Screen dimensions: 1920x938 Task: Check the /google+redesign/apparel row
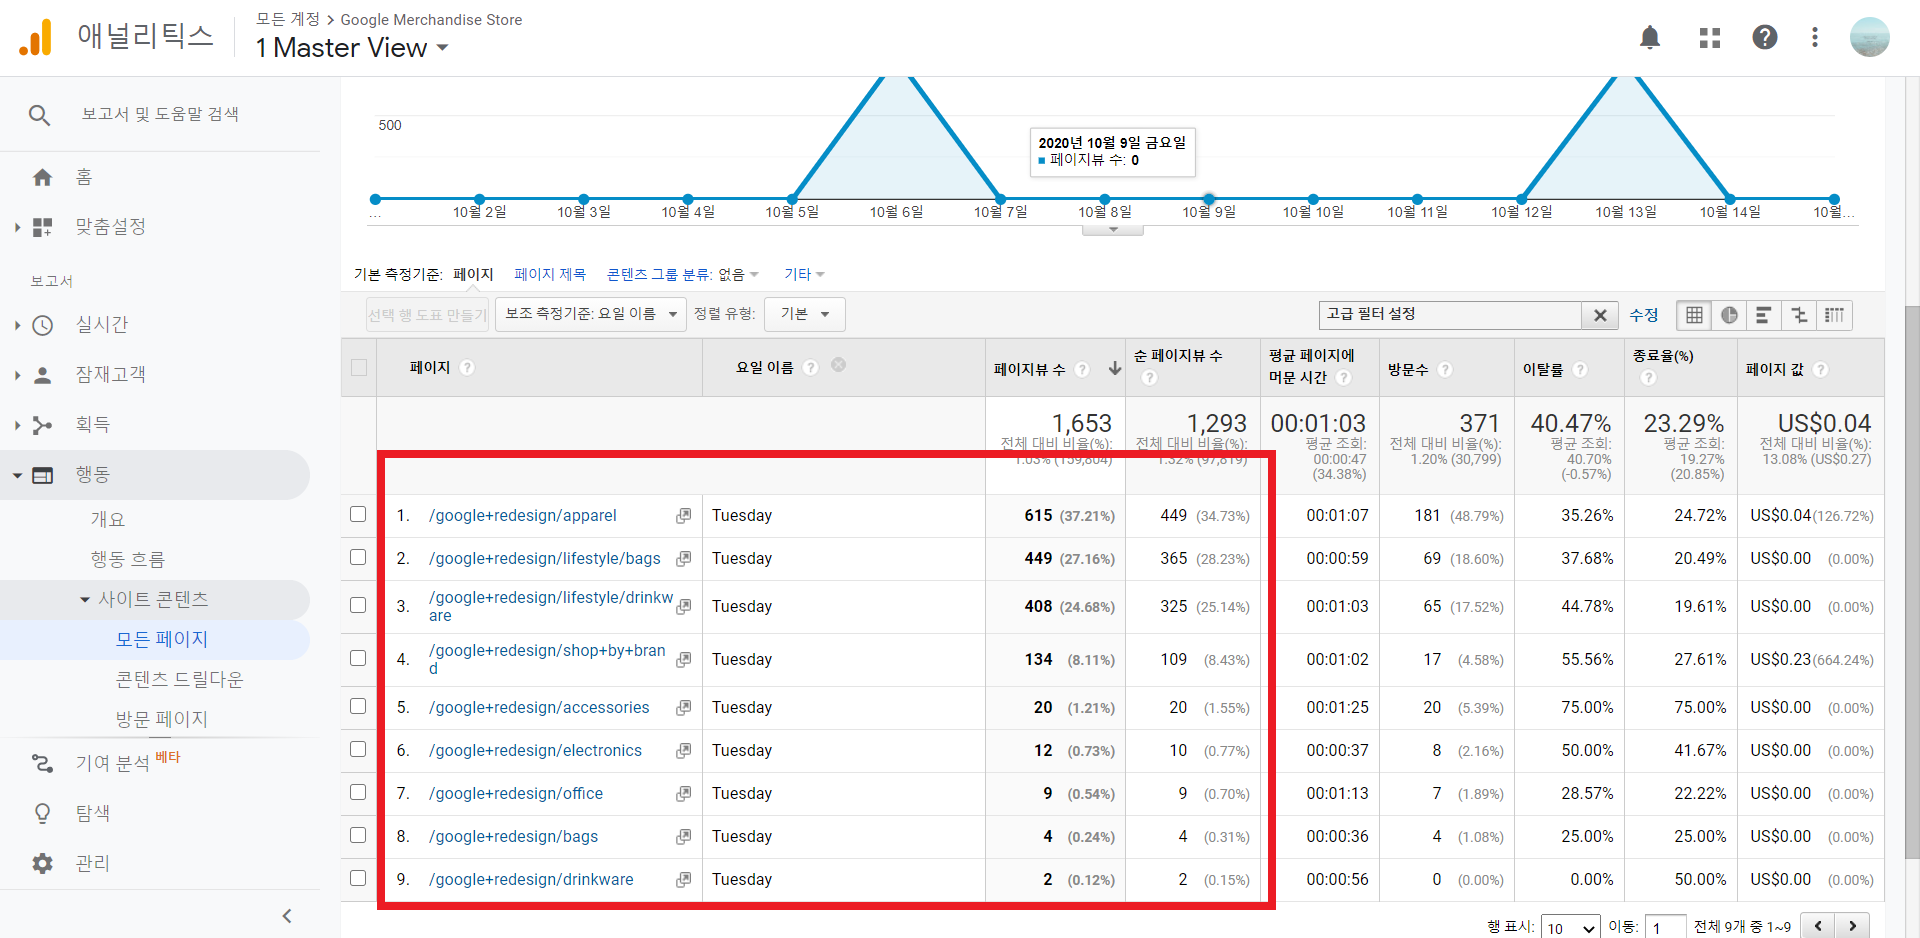[x=358, y=514]
